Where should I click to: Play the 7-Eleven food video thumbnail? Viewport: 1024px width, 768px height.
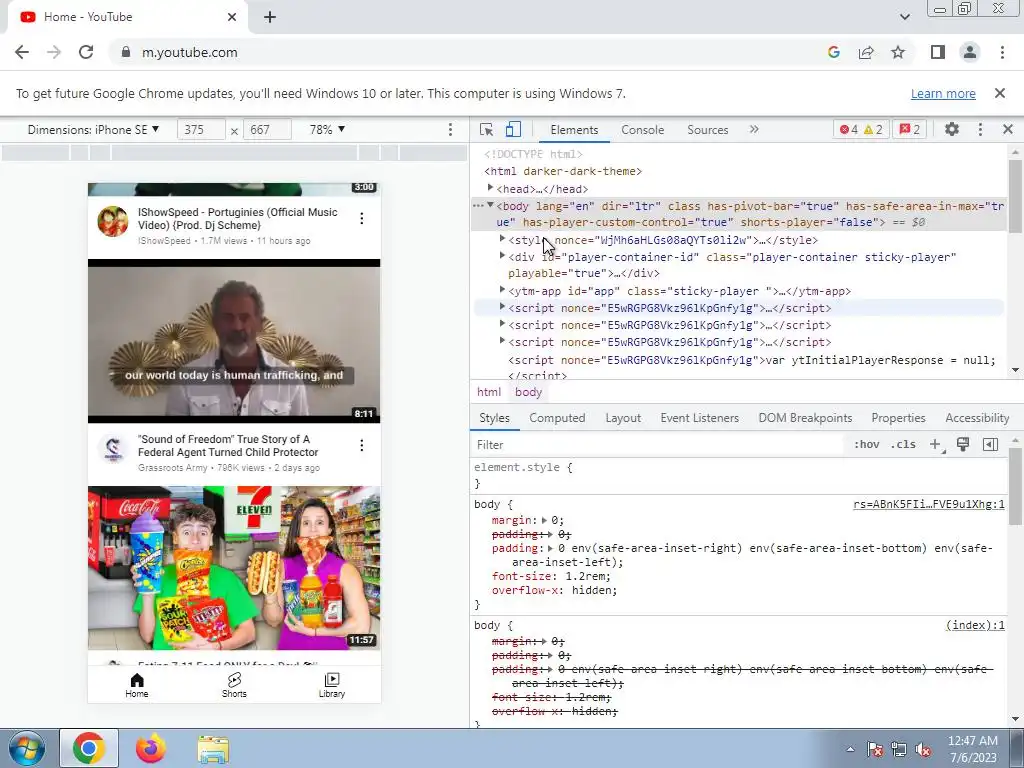pyautogui.click(x=234, y=568)
